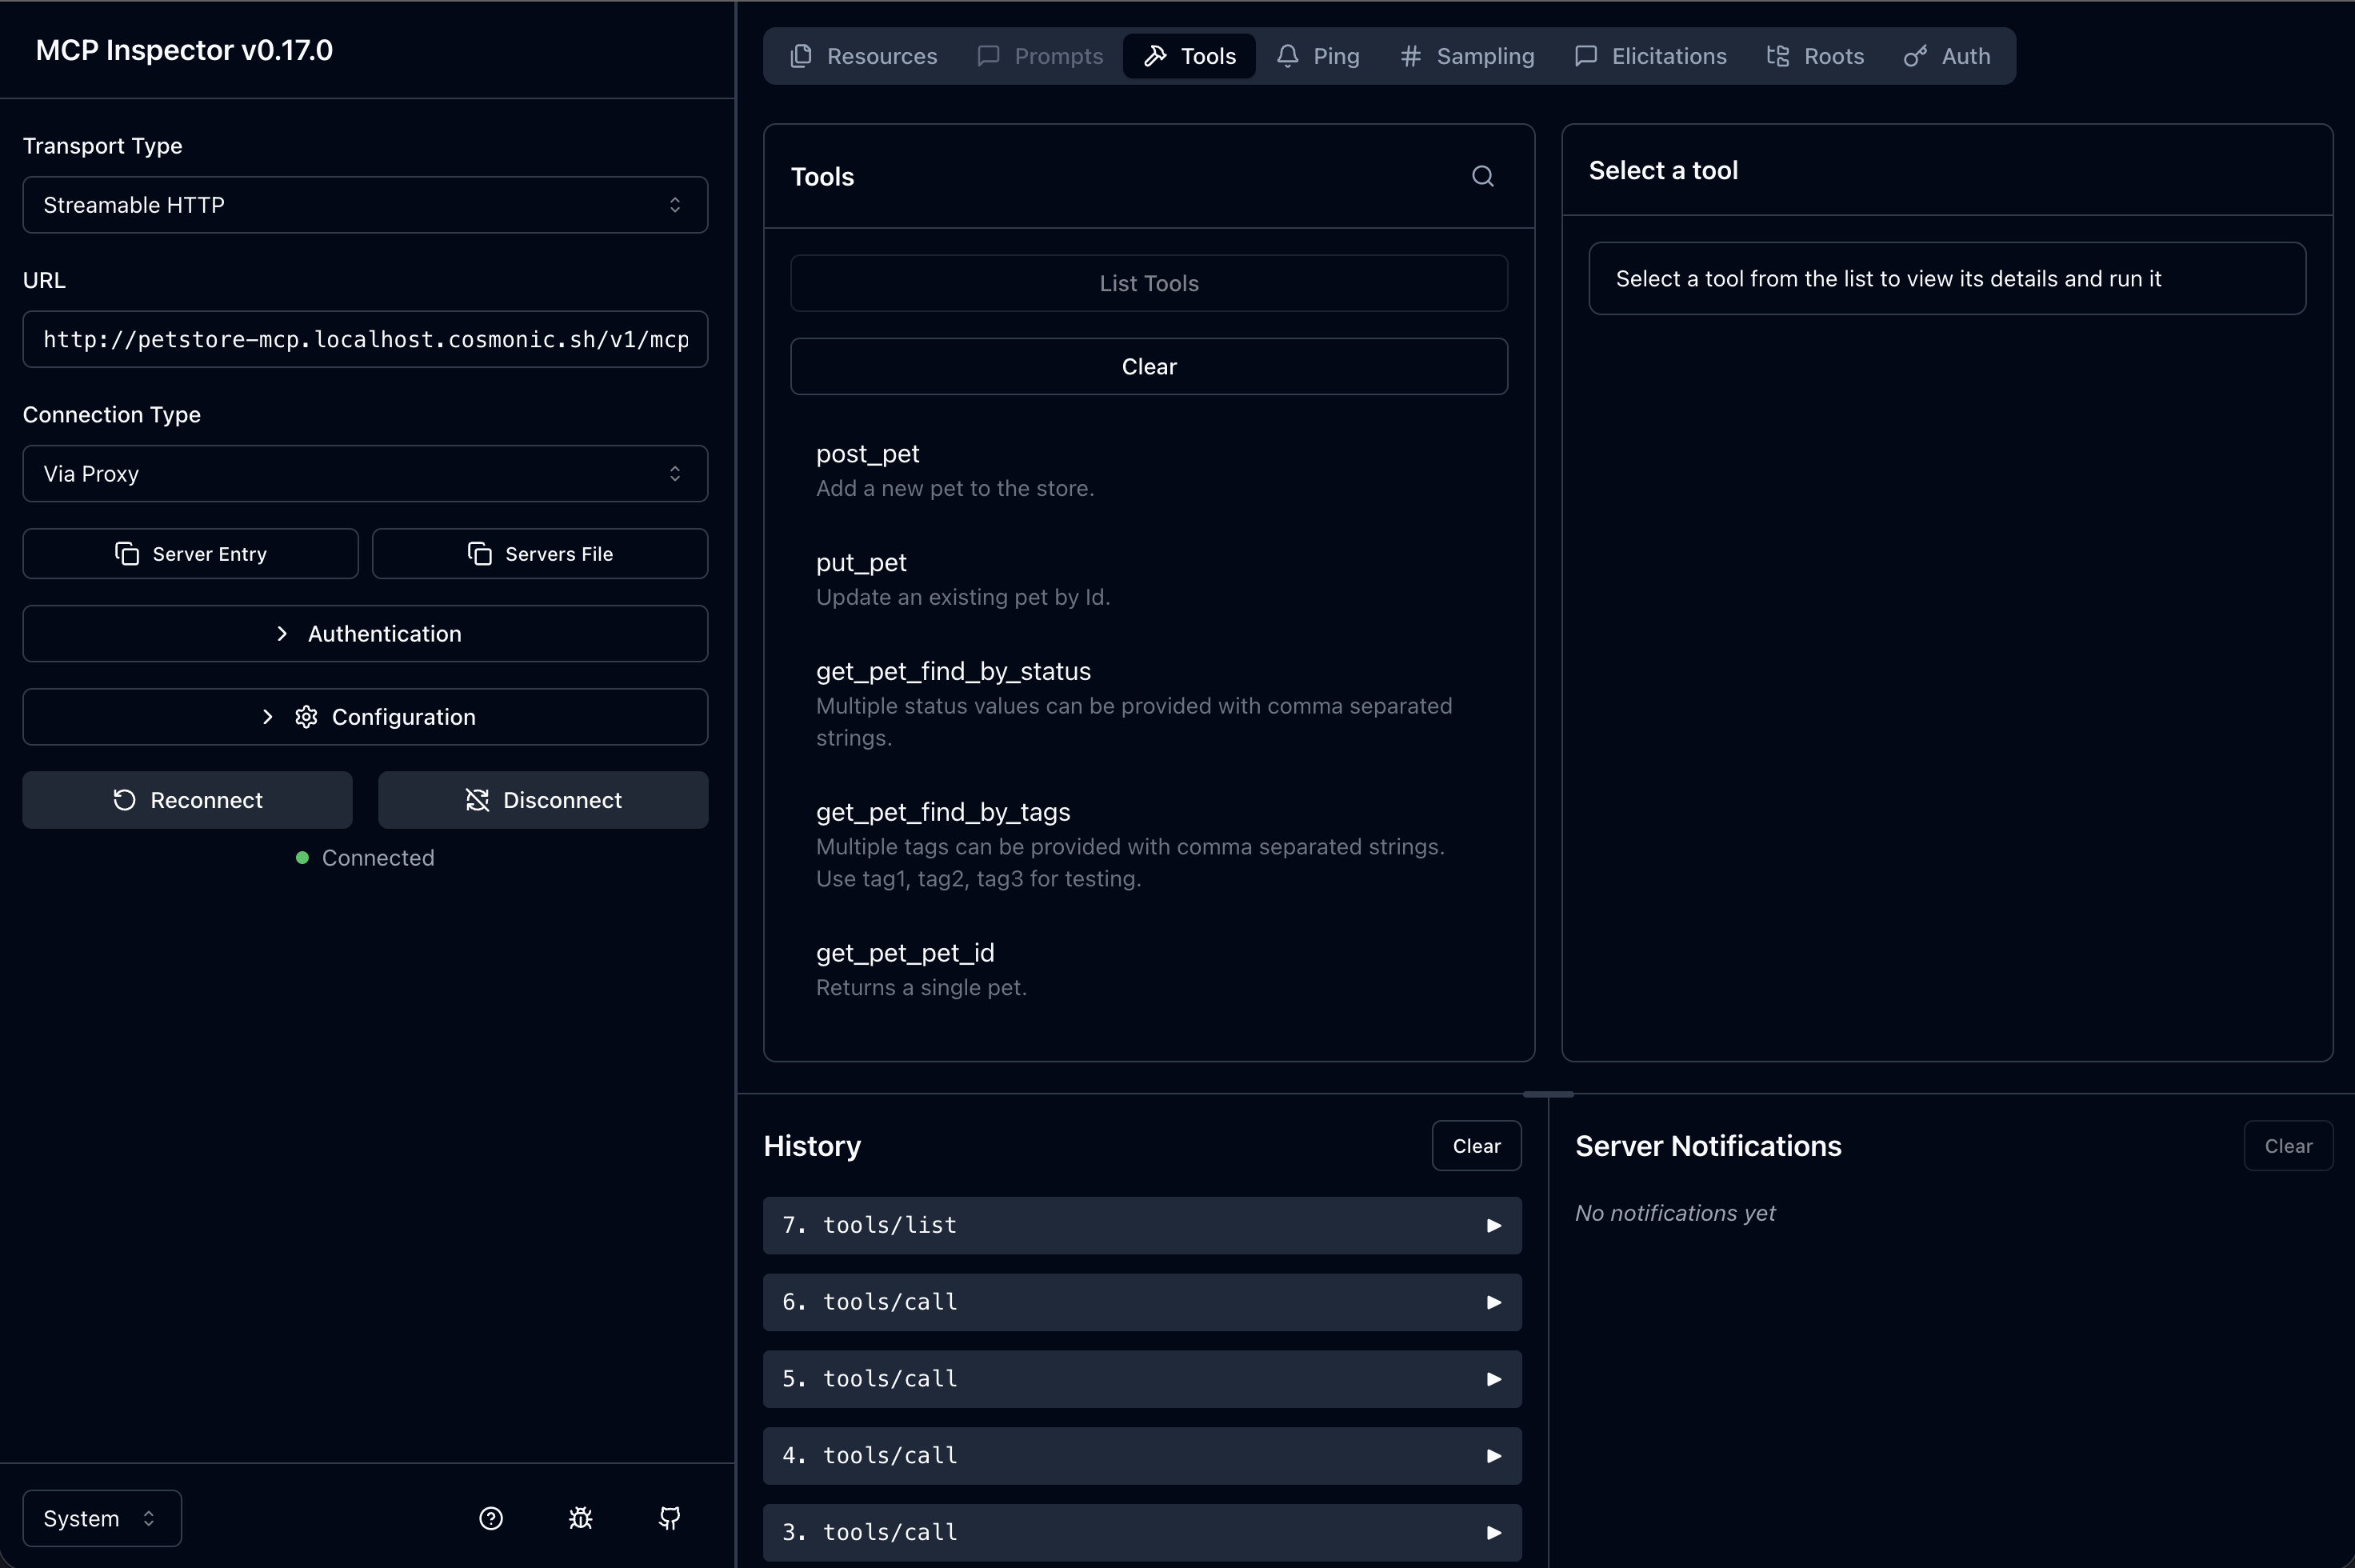This screenshot has width=2355, height=1568.
Task: Open the GitHub icon link
Action: click(670, 1518)
